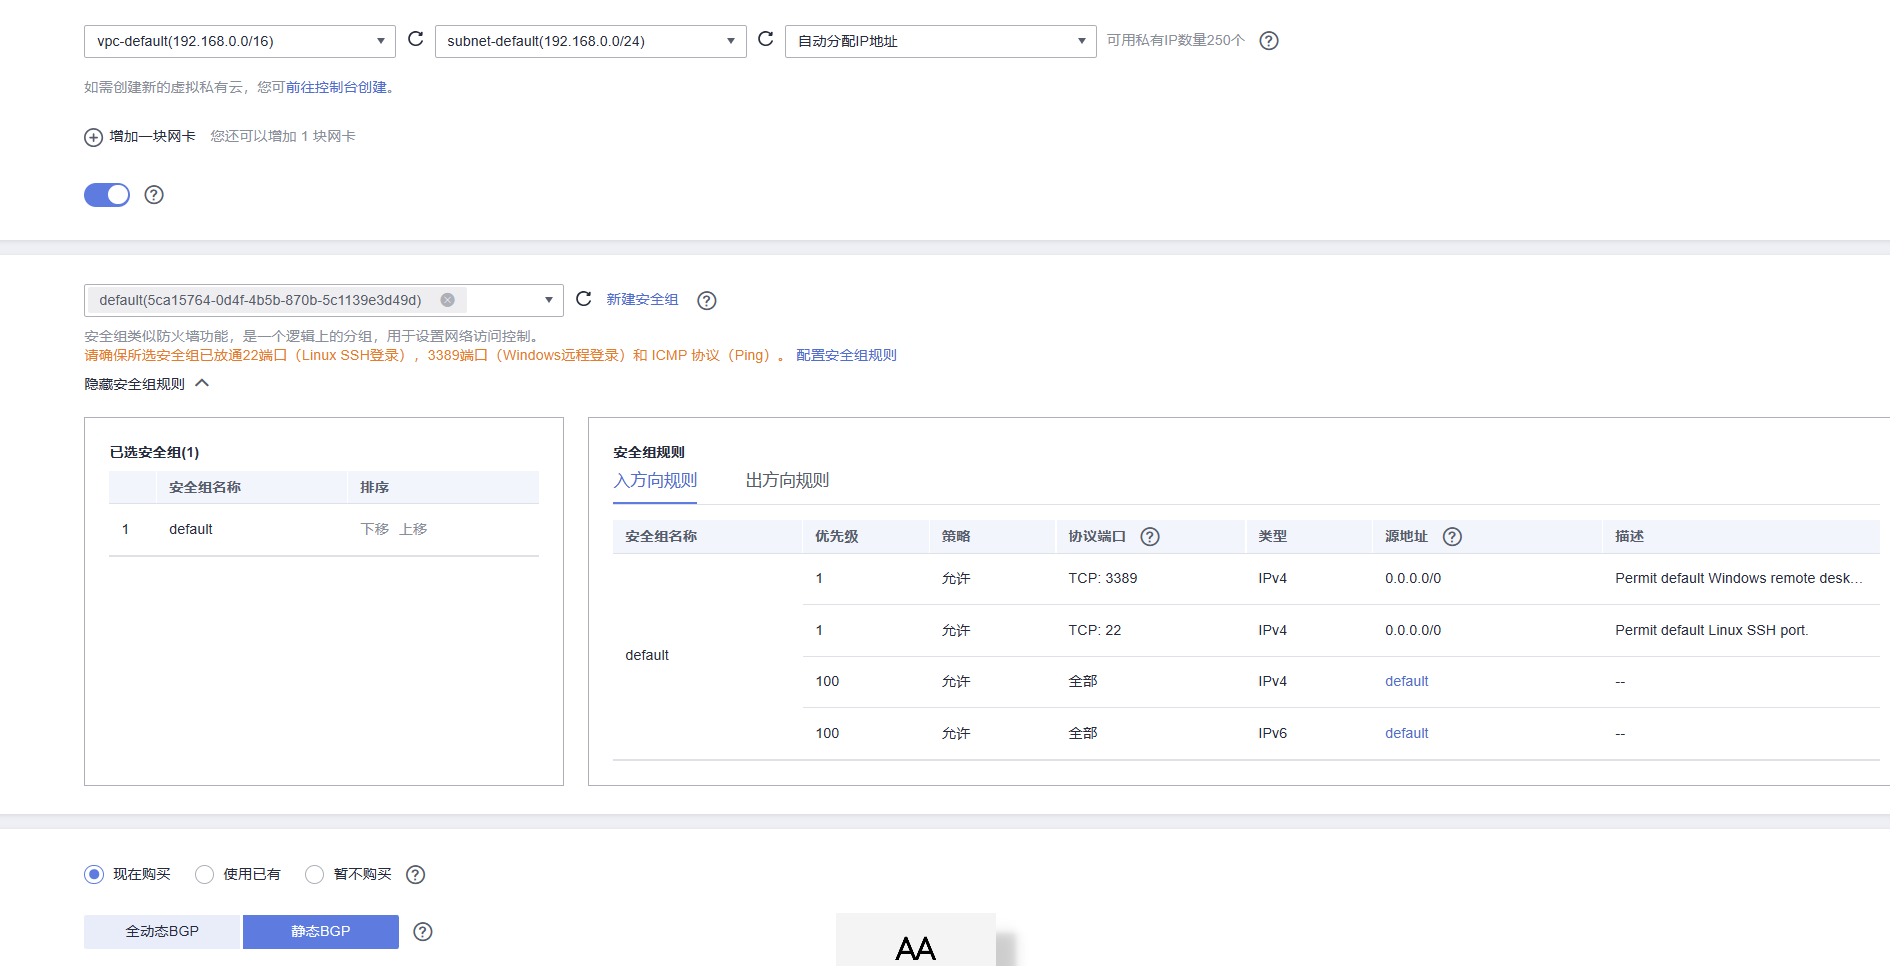Viewport: 1890px width, 966px height.
Task: Select the 使用已有 radio option
Action: (204, 875)
